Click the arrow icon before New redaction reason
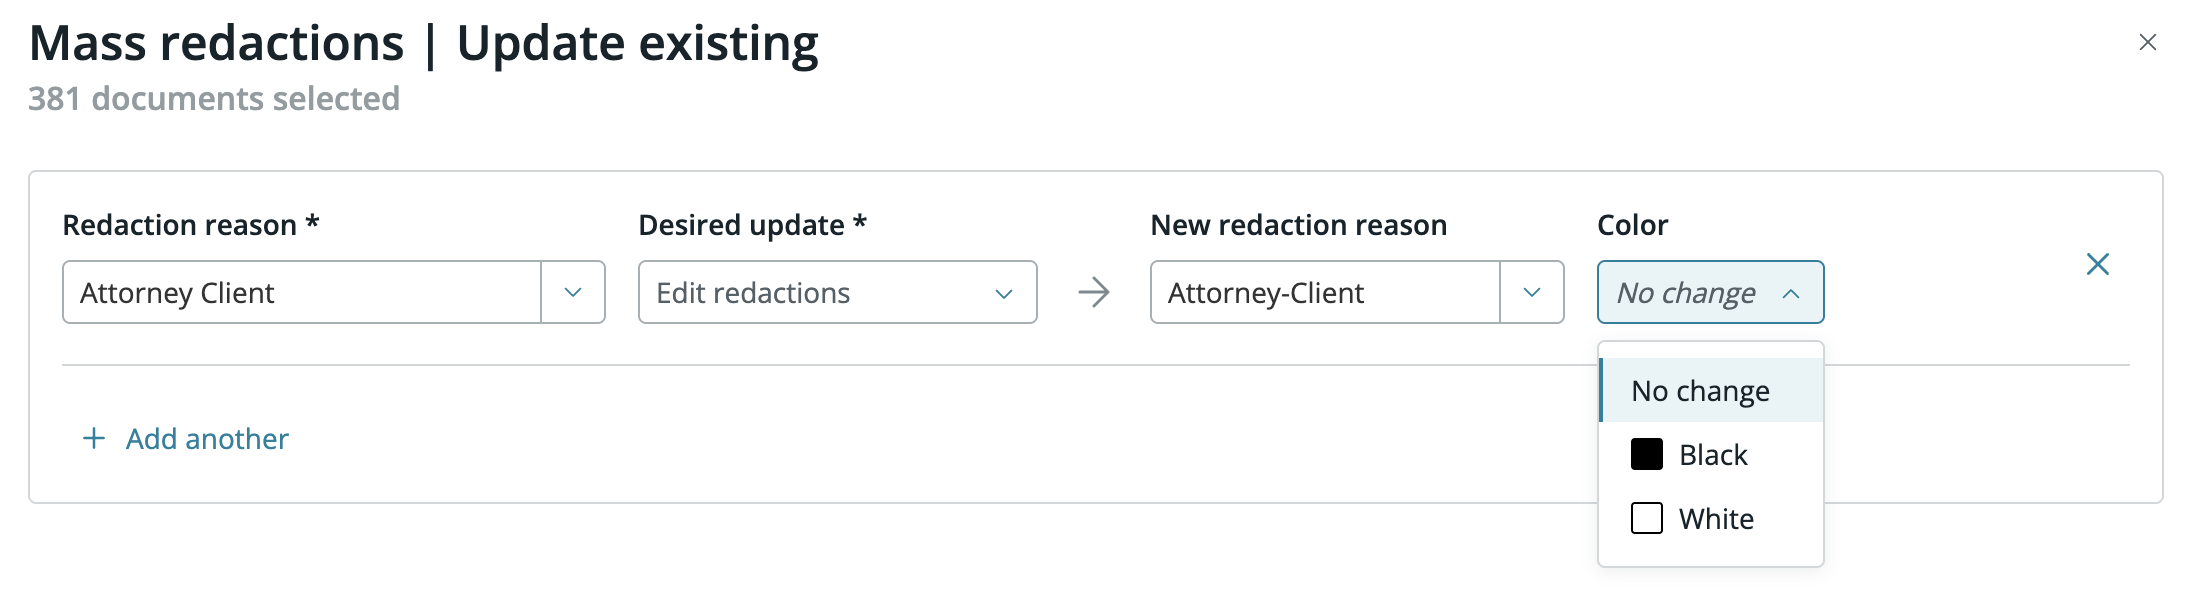The height and width of the screenshot is (592, 2192). coord(1094,292)
